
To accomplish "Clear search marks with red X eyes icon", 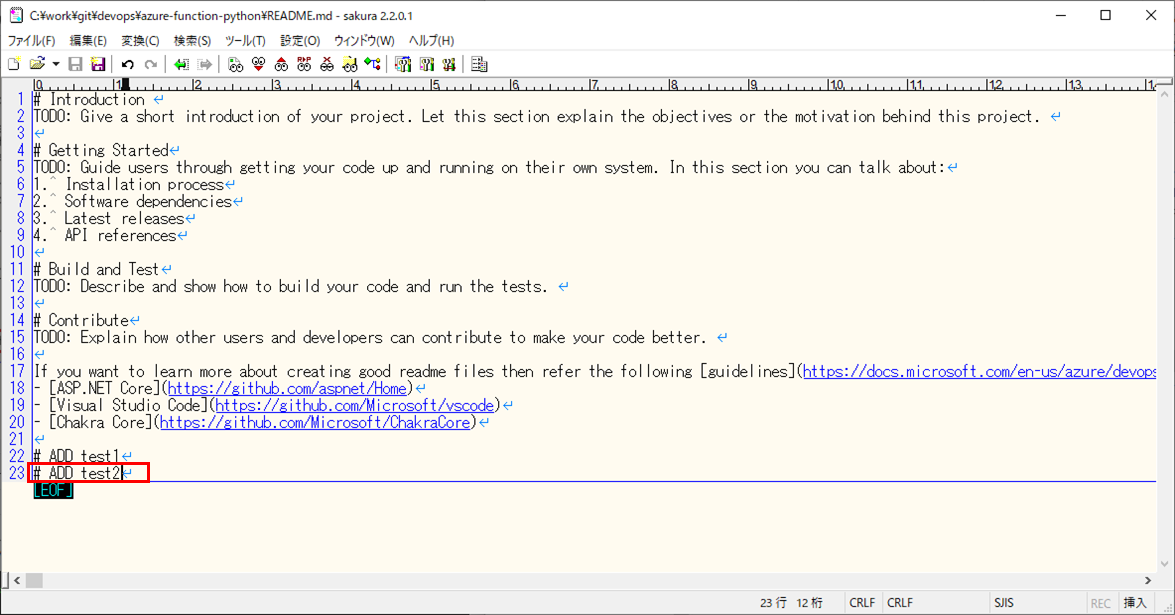I will point(327,64).
